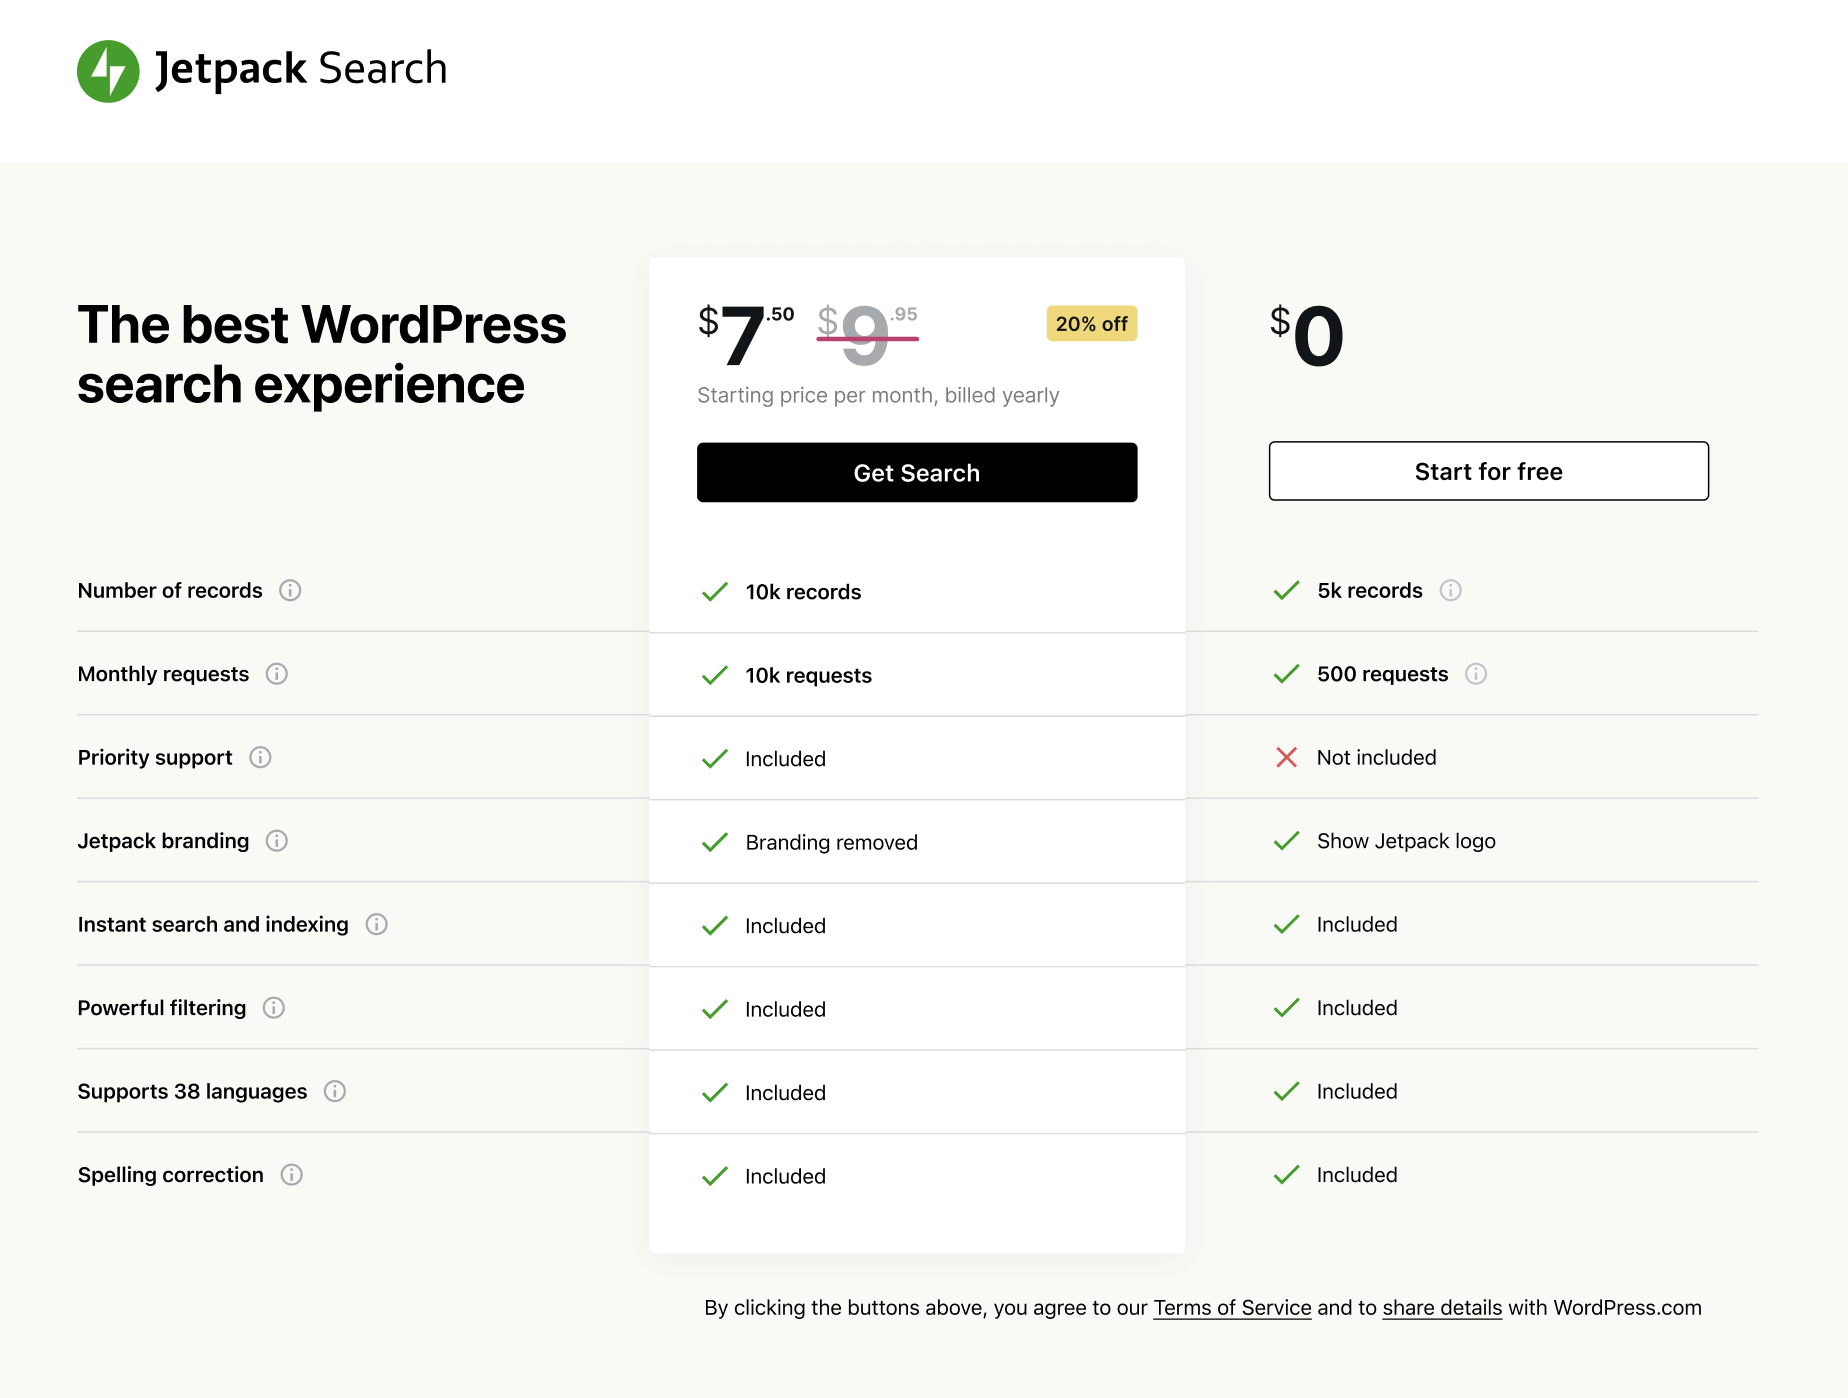This screenshot has height=1398, width=1848.
Task: Click 'Starting price per month, billed yearly'
Action: (x=878, y=395)
